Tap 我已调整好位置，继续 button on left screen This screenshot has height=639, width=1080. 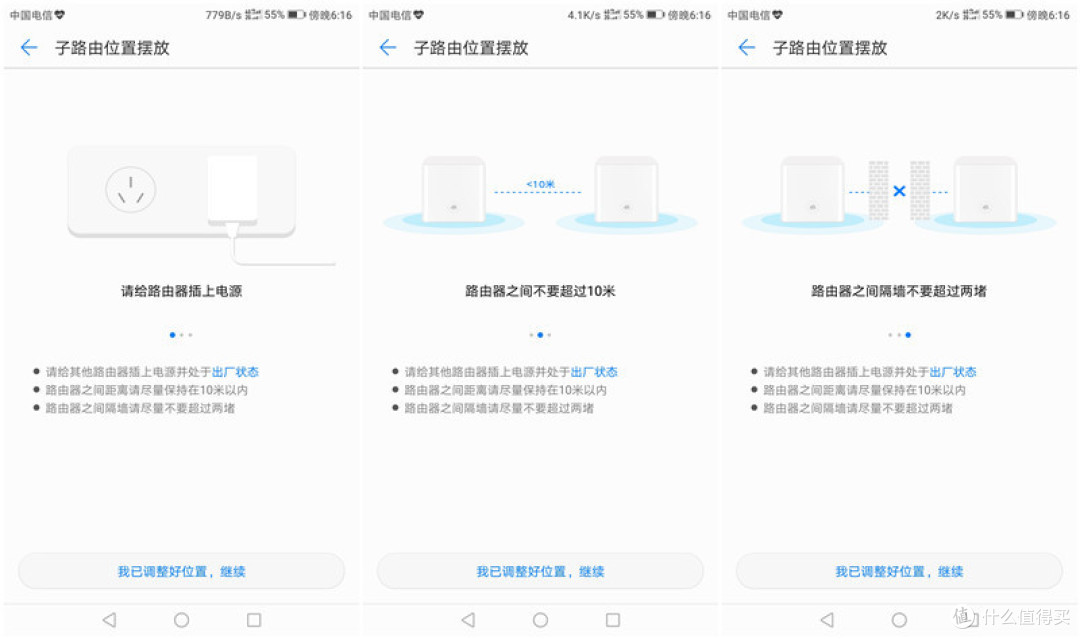(x=182, y=571)
